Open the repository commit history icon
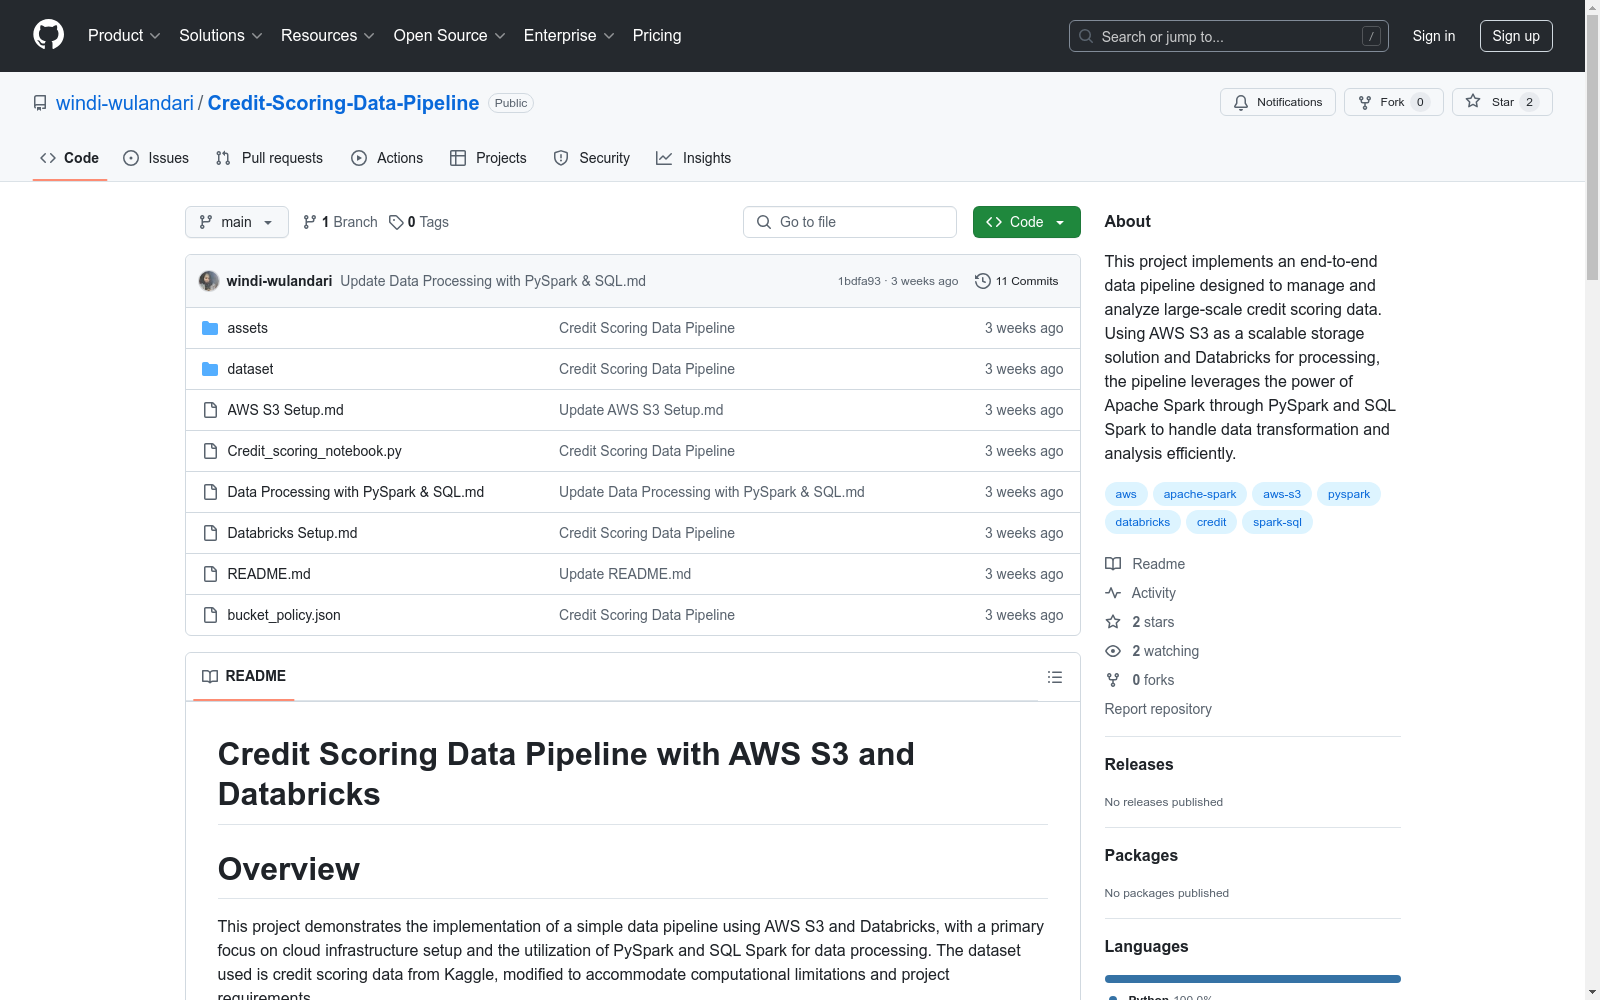Viewport: 1600px width, 1000px height. coord(981,281)
